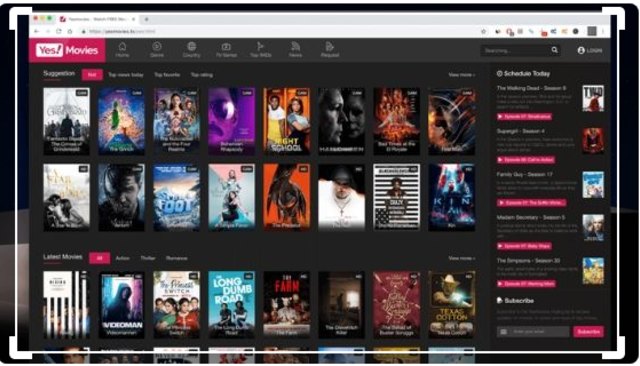
Task: Switch to Action tab in Latest Movies
Action: [x=122, y=258]
